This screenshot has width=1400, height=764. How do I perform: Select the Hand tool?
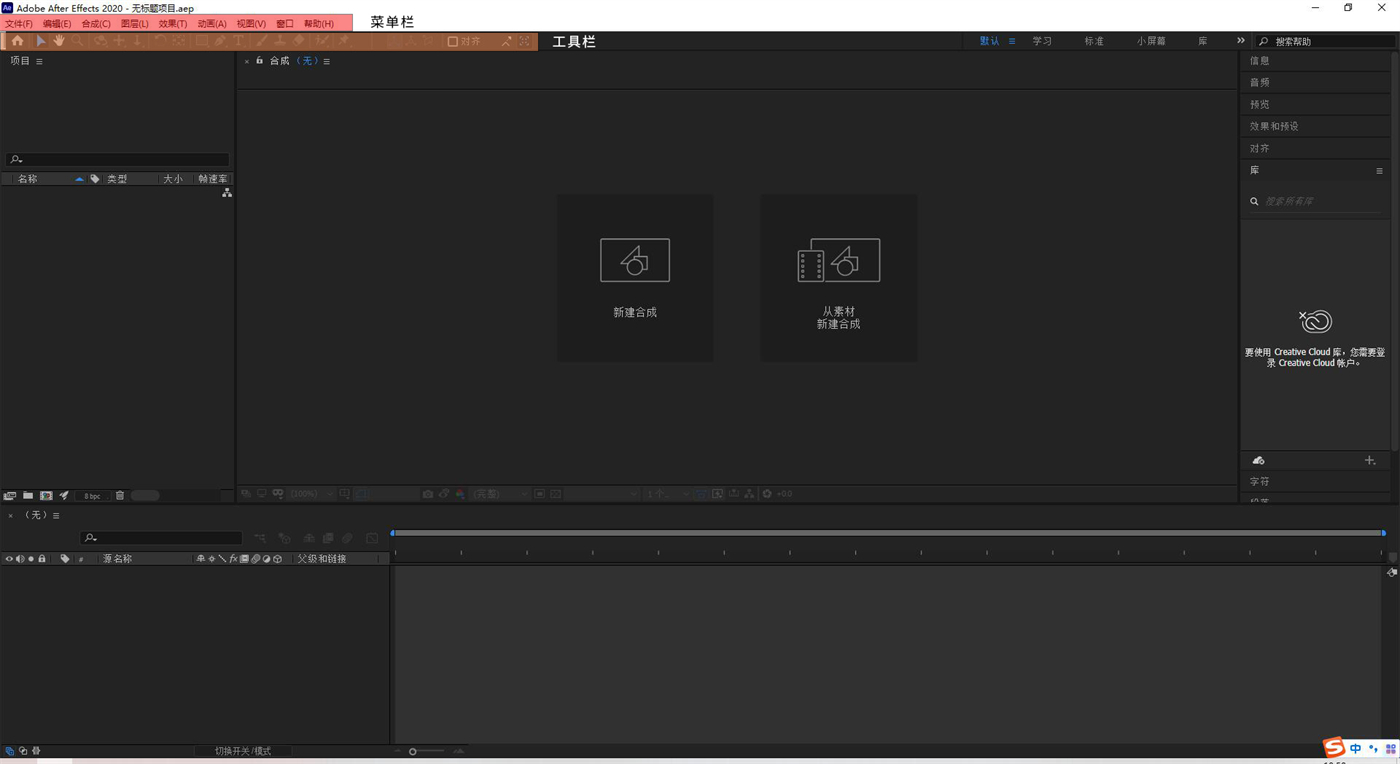(x=59, y=41)
